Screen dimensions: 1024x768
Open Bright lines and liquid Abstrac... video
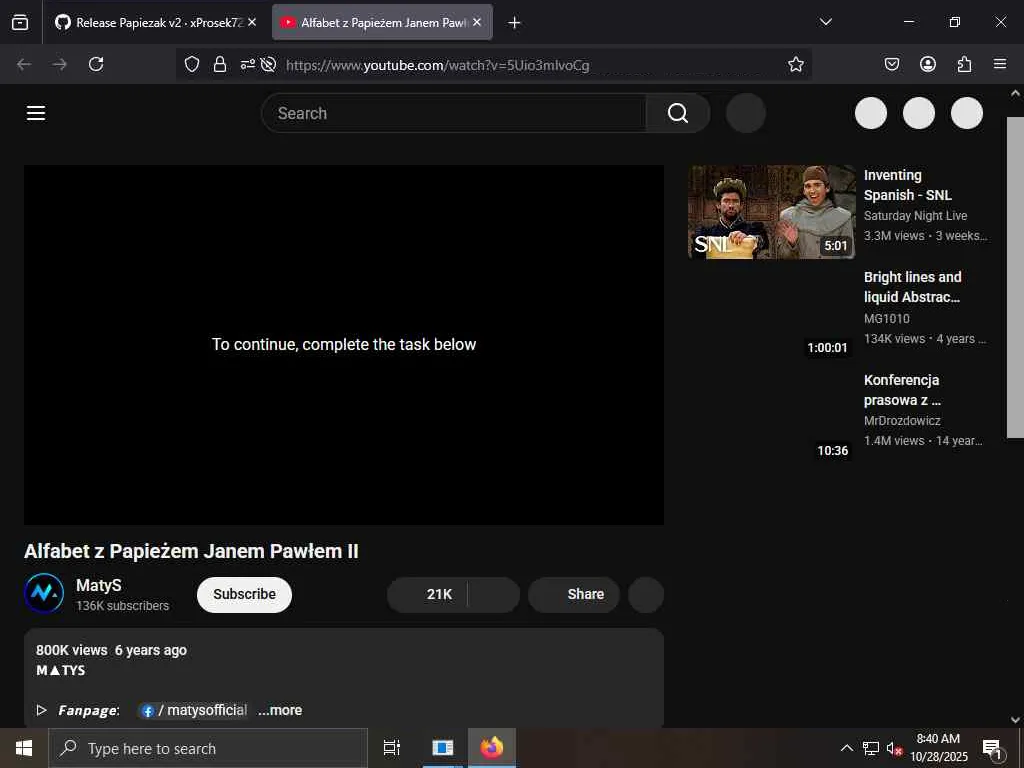(x=912, y=287)
